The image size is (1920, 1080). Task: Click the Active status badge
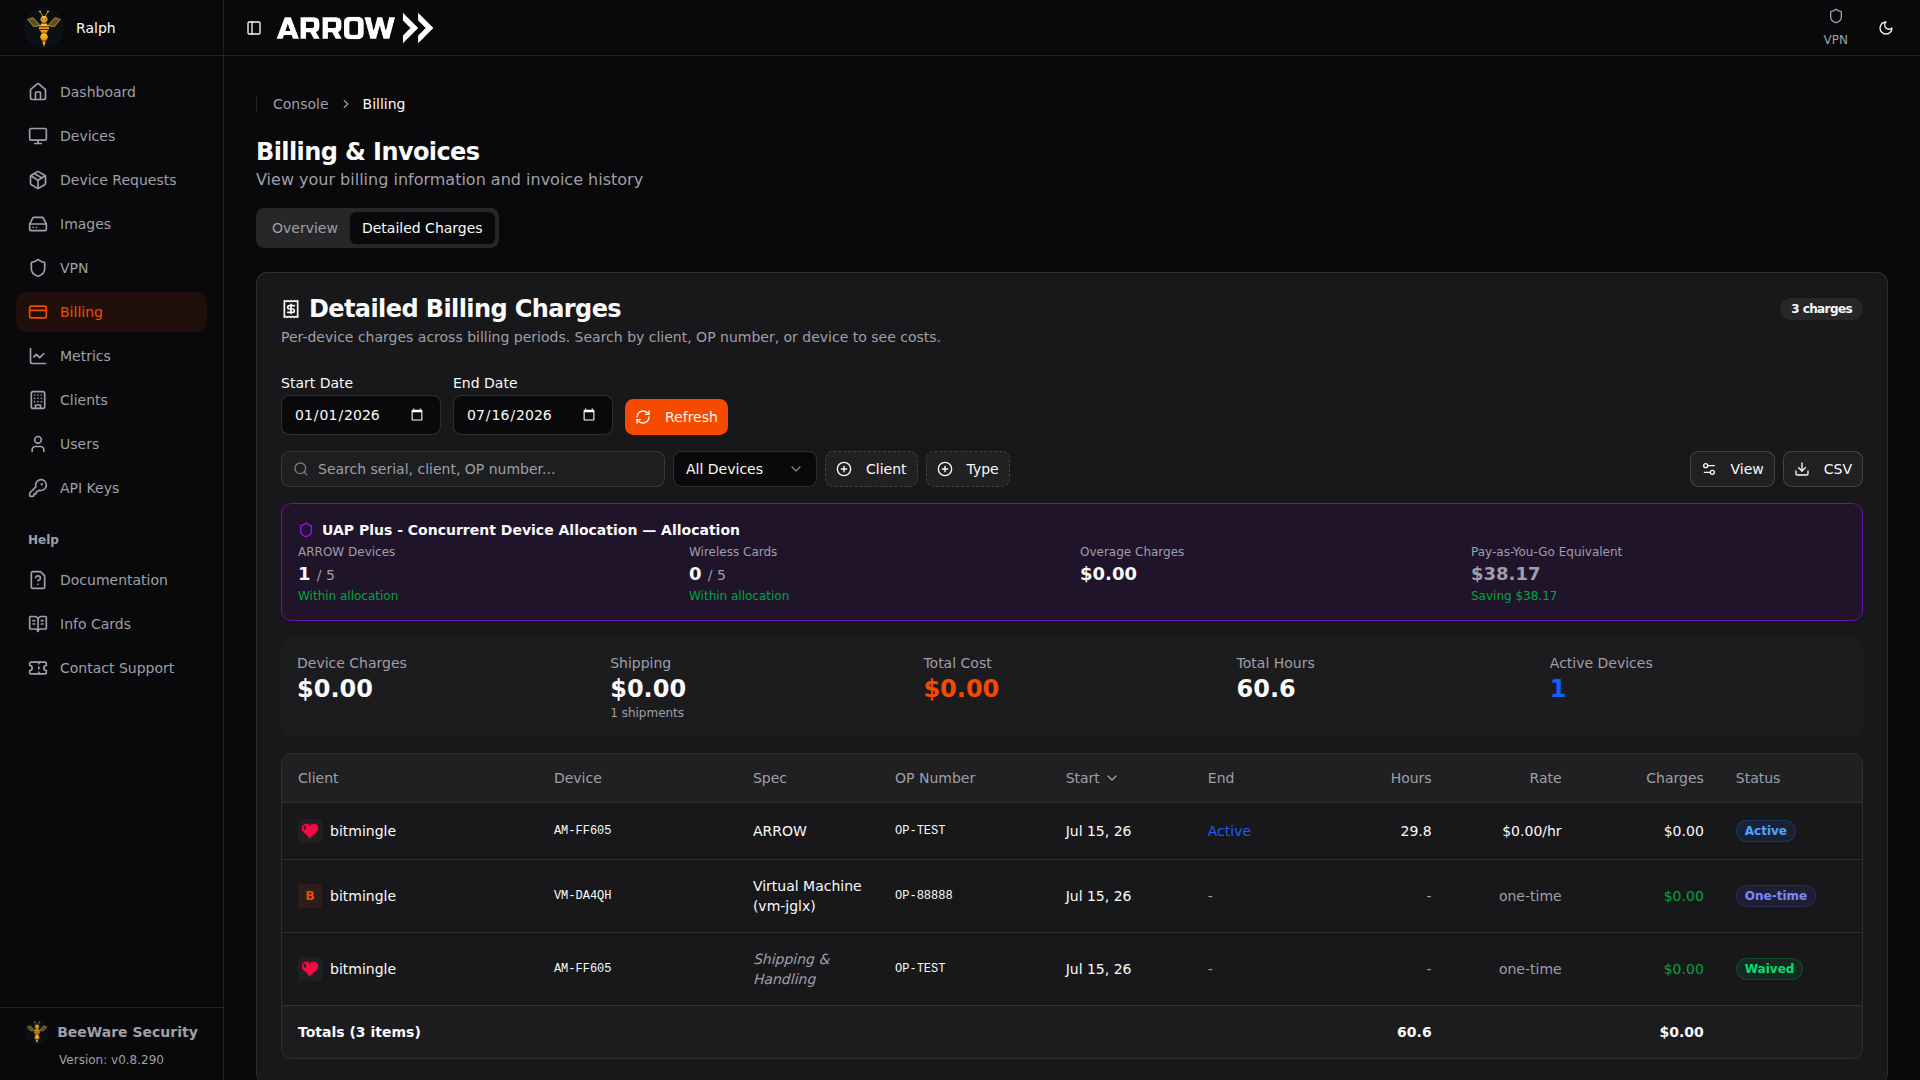pyautogui.click(x=1765, y=831)
